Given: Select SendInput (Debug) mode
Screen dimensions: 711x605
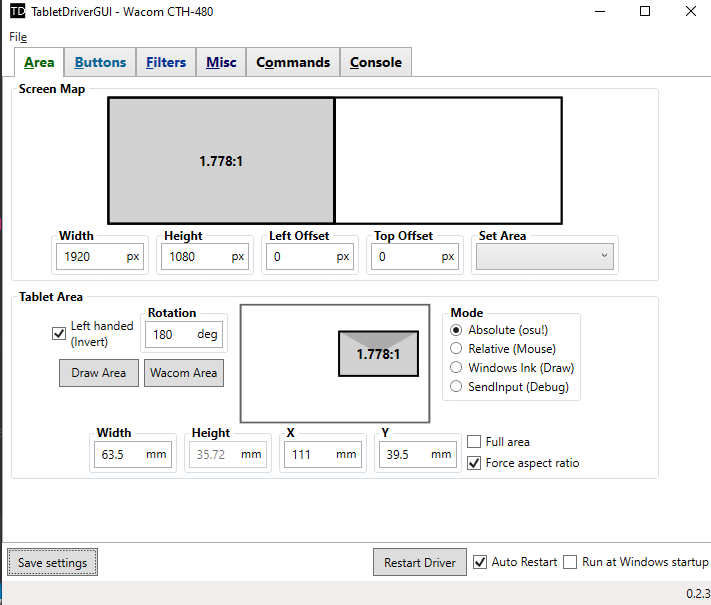Looking at the screenshot, I should click(456, 386).
